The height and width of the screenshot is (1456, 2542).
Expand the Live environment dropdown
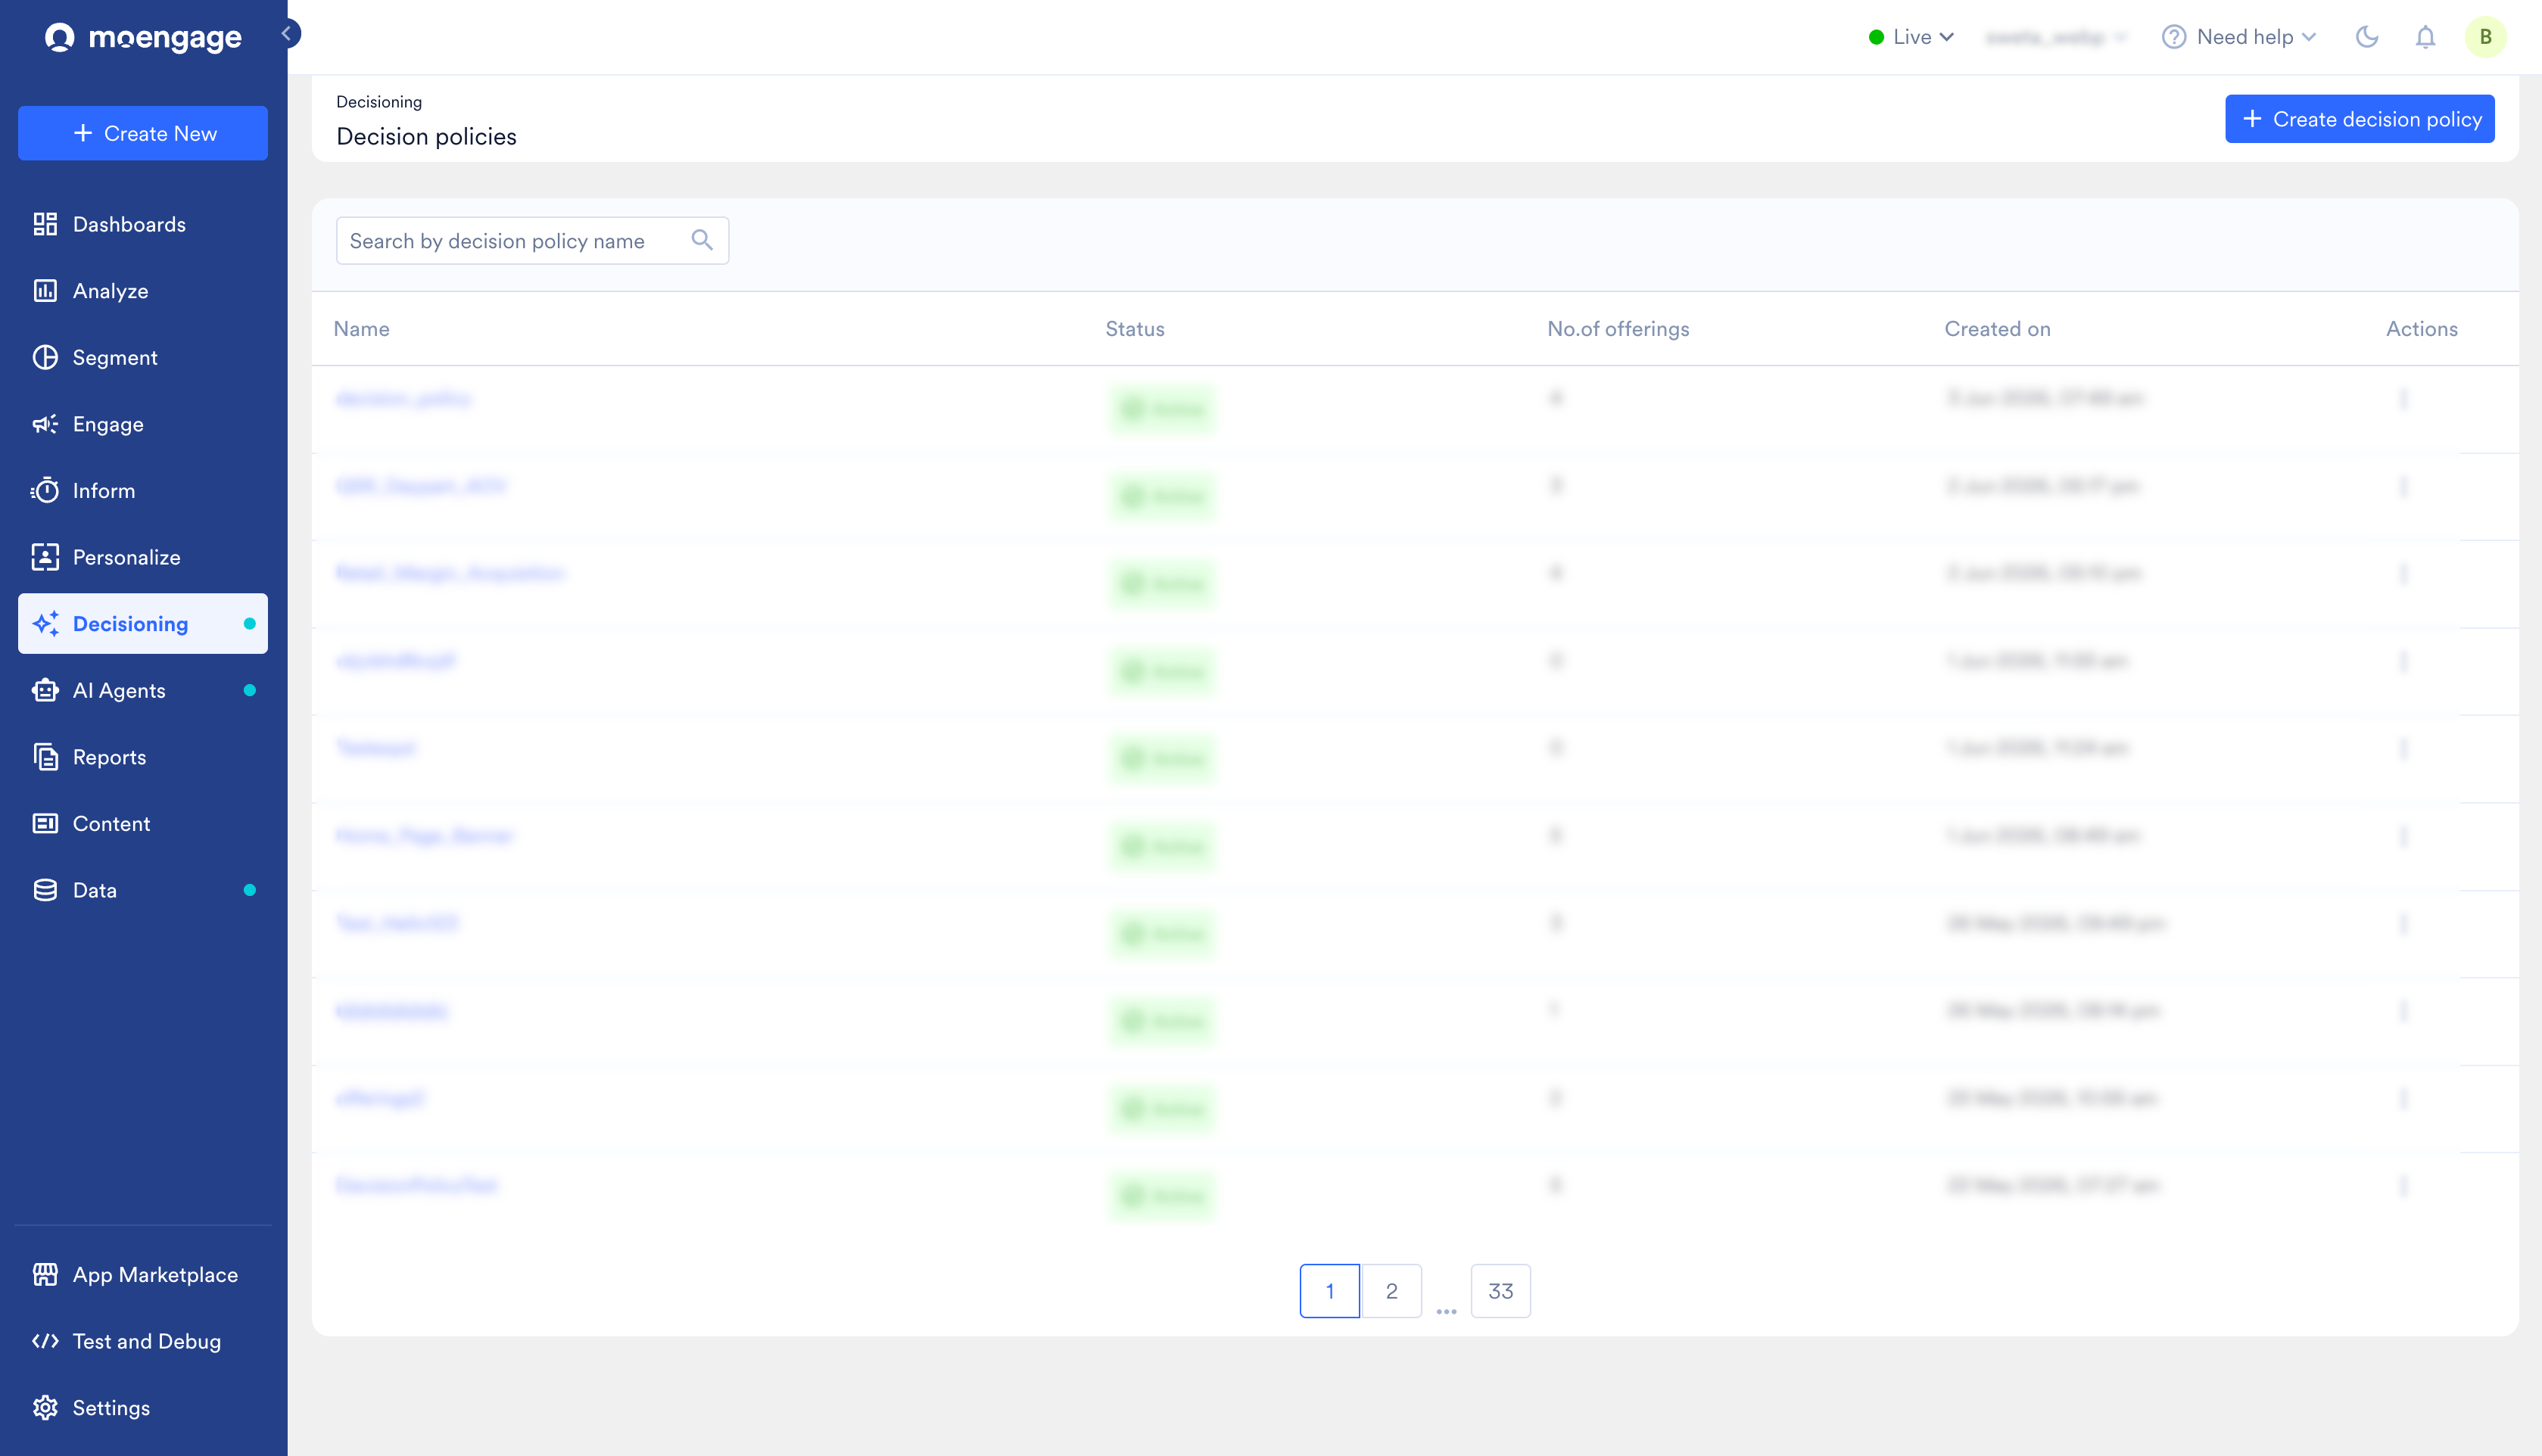click(x=1912, y=37)
